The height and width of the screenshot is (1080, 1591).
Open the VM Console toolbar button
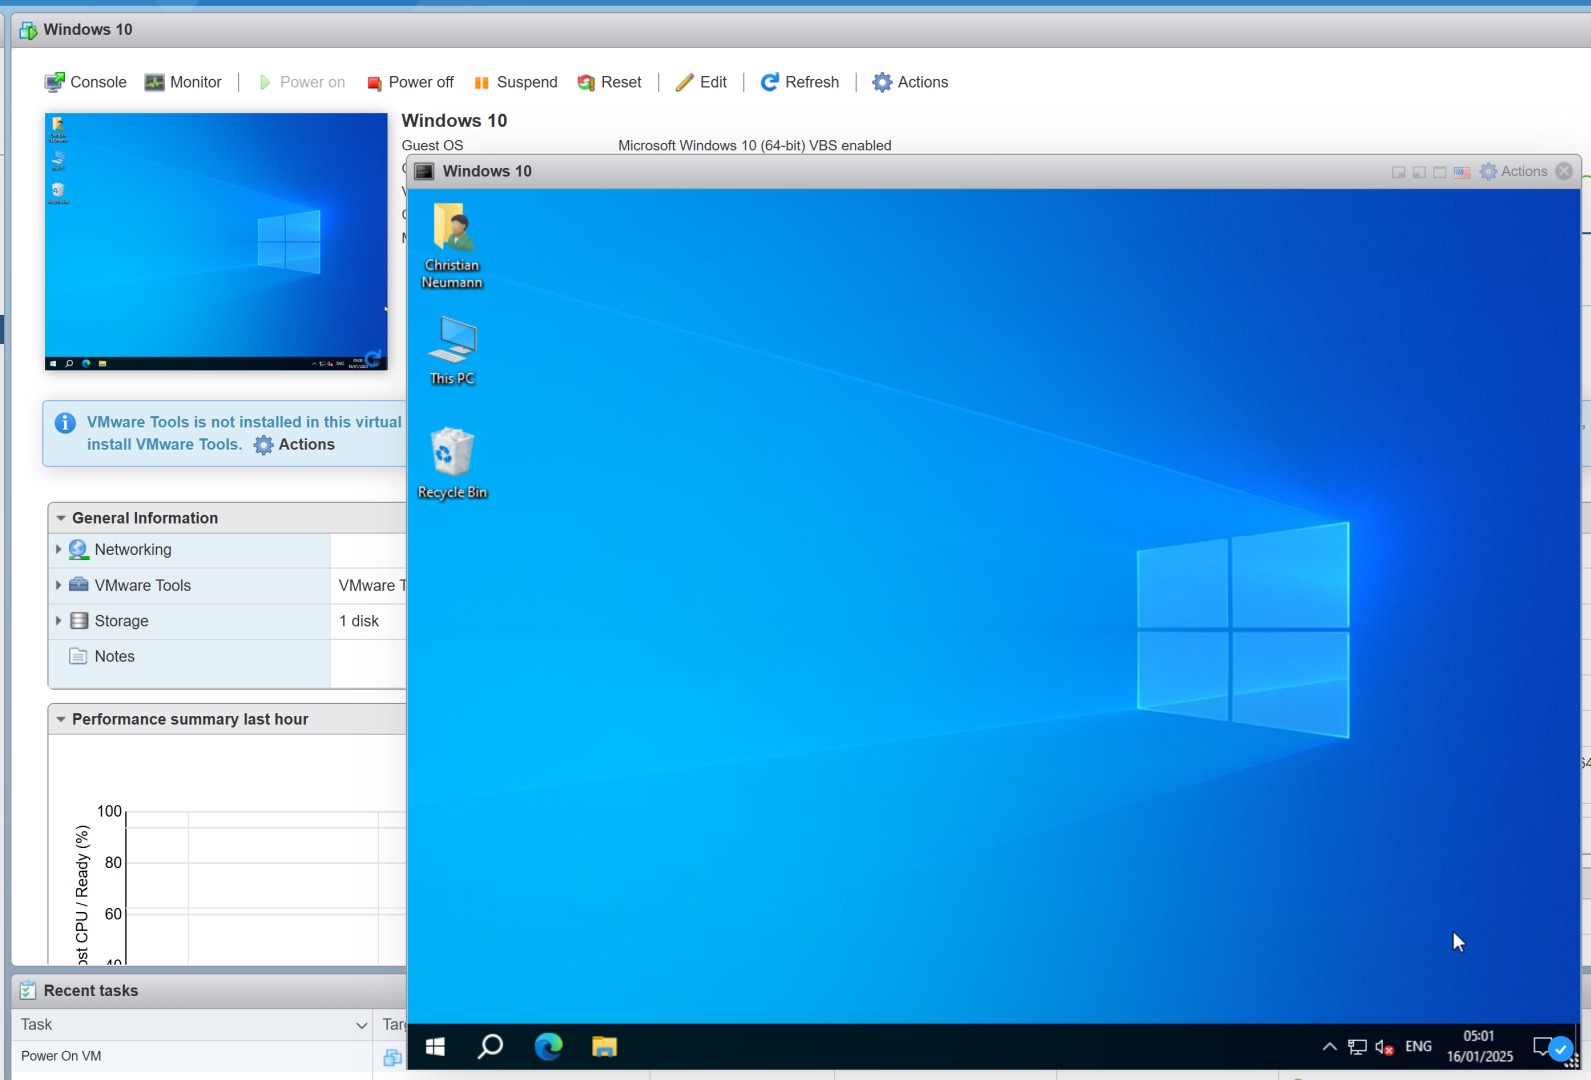point(85,82)
